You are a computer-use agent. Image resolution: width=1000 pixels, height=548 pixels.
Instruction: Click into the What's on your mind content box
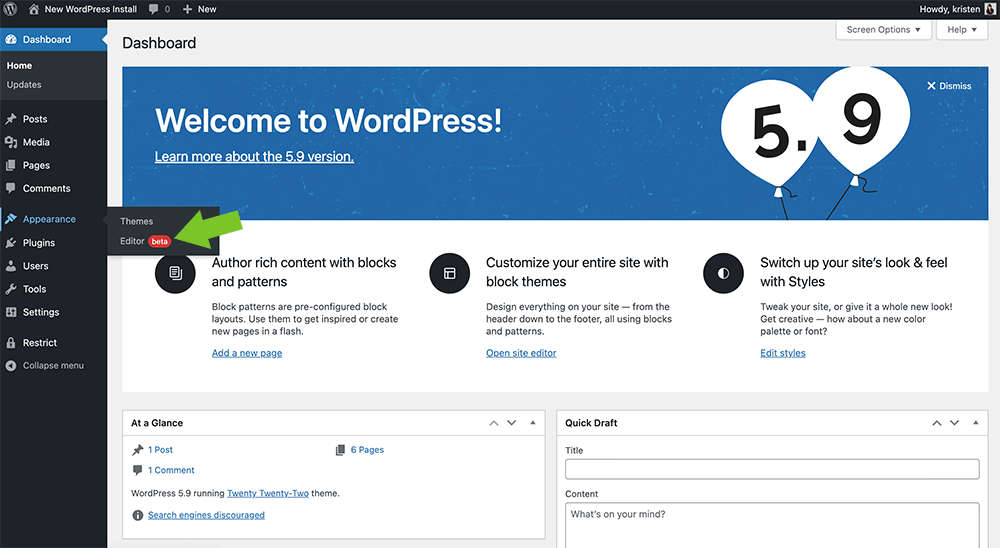click(772, 525)
